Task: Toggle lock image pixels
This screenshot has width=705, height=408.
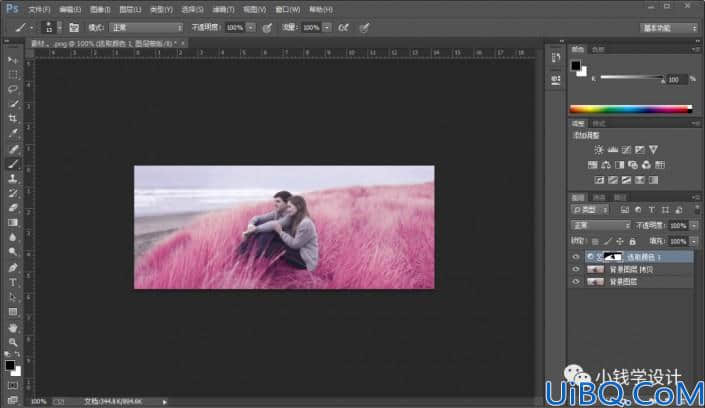Action: click(608, 242)
